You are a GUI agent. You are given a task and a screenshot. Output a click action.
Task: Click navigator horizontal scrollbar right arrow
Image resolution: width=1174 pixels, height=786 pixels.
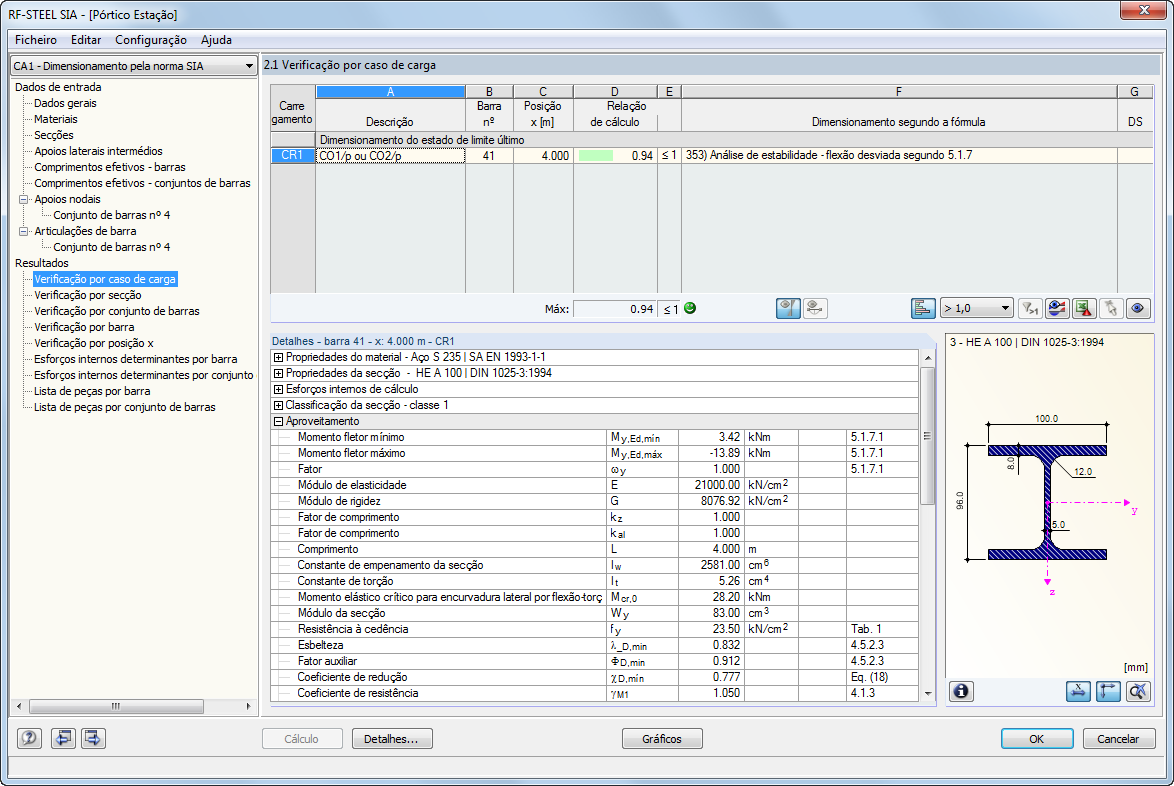pos(248,706)
